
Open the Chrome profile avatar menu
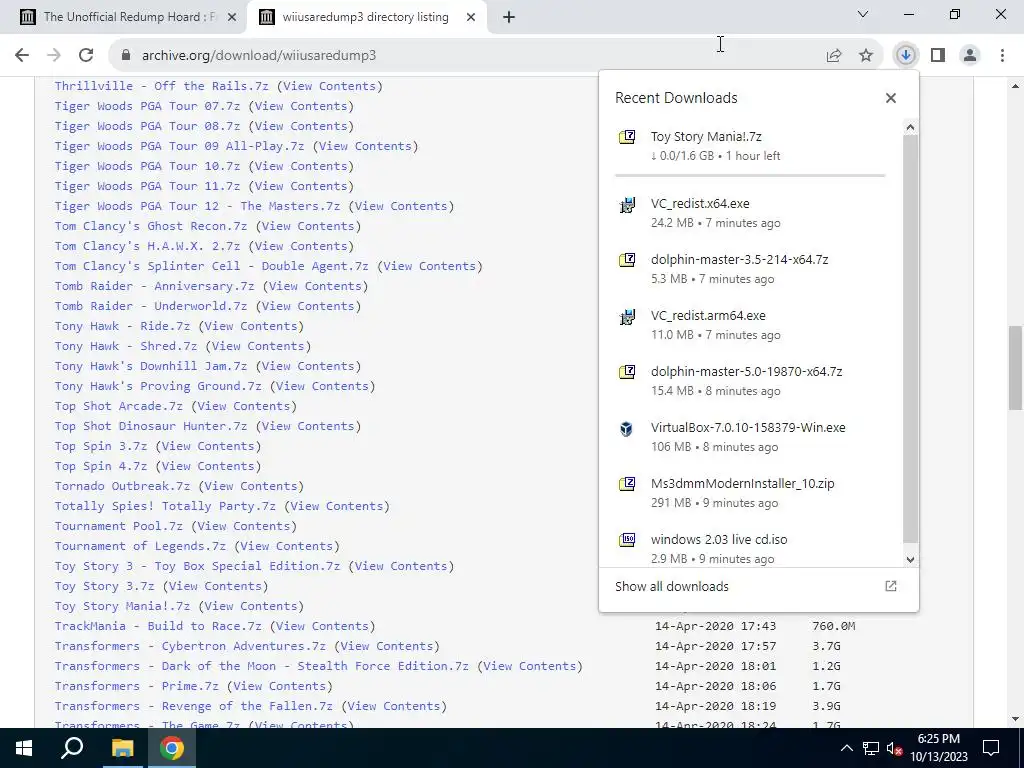tap(970, 56)
